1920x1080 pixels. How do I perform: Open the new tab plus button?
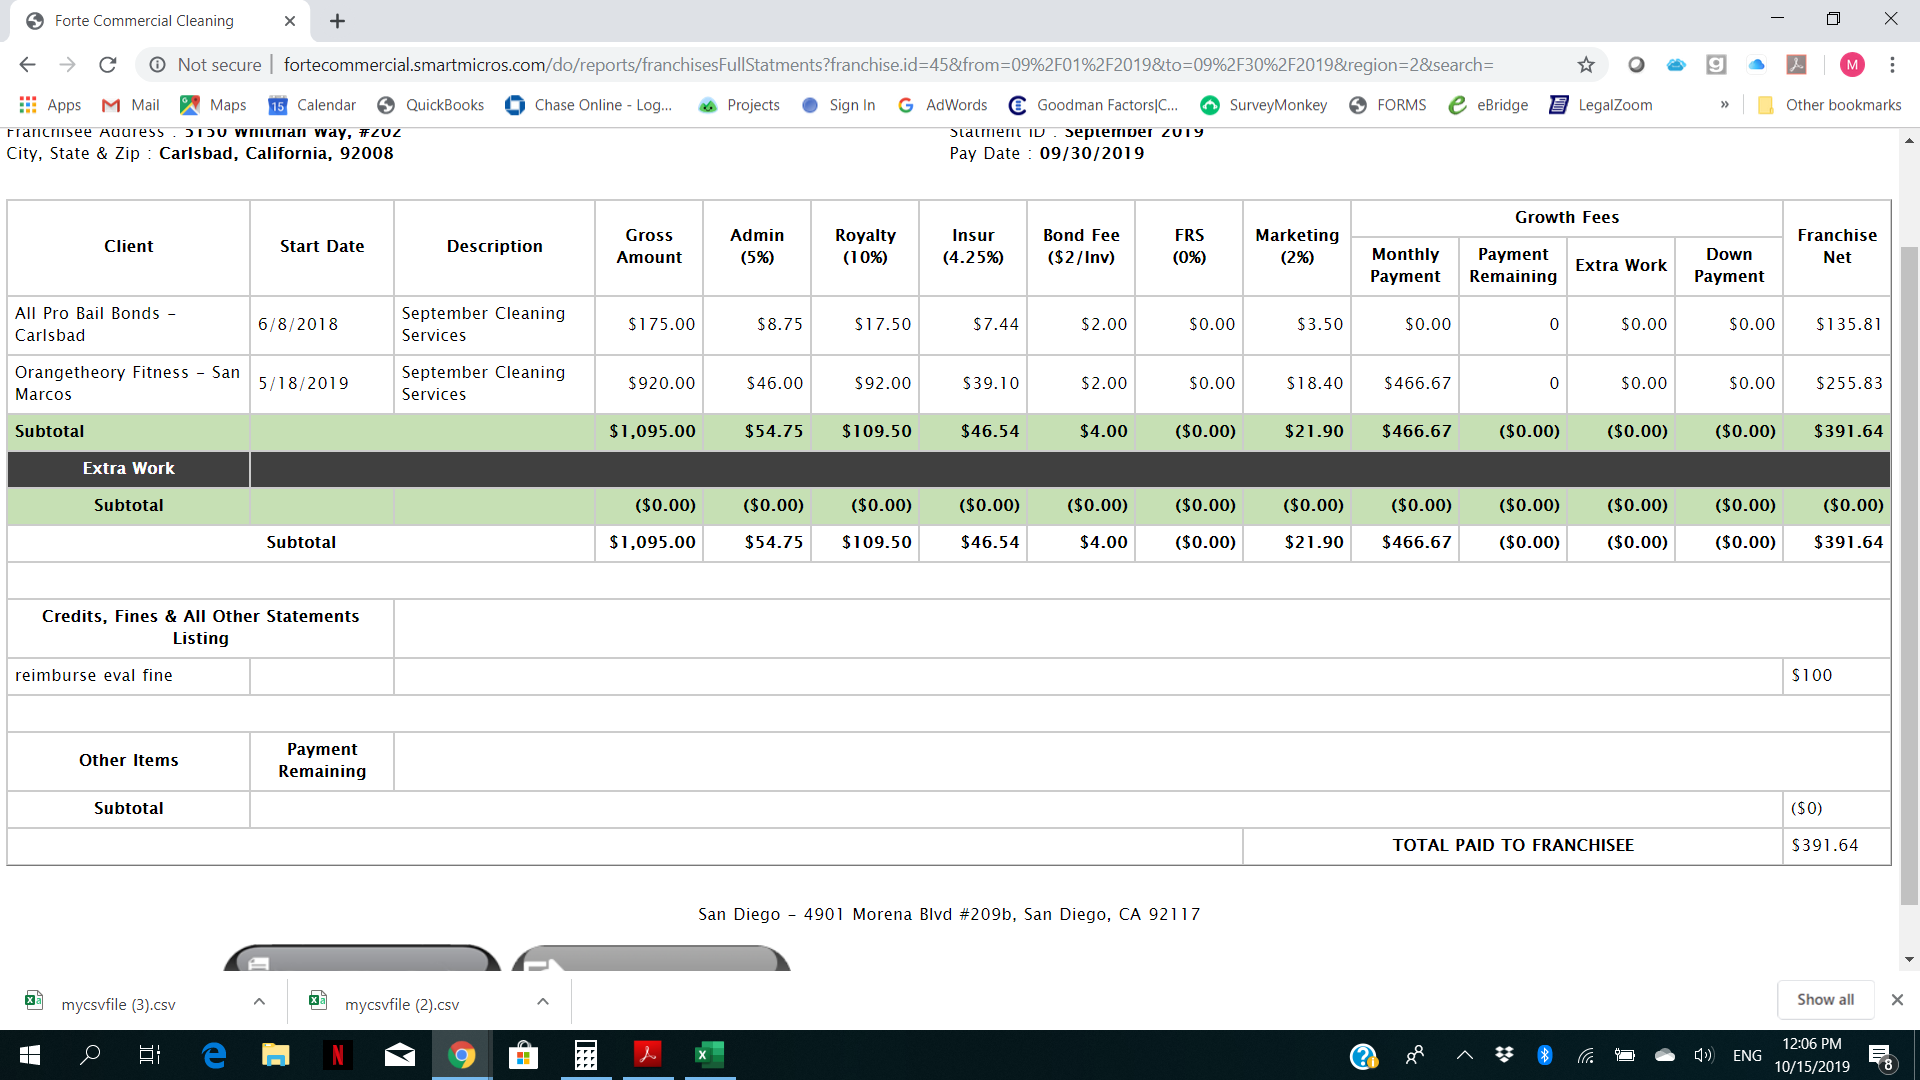click(x=338, y=21)
